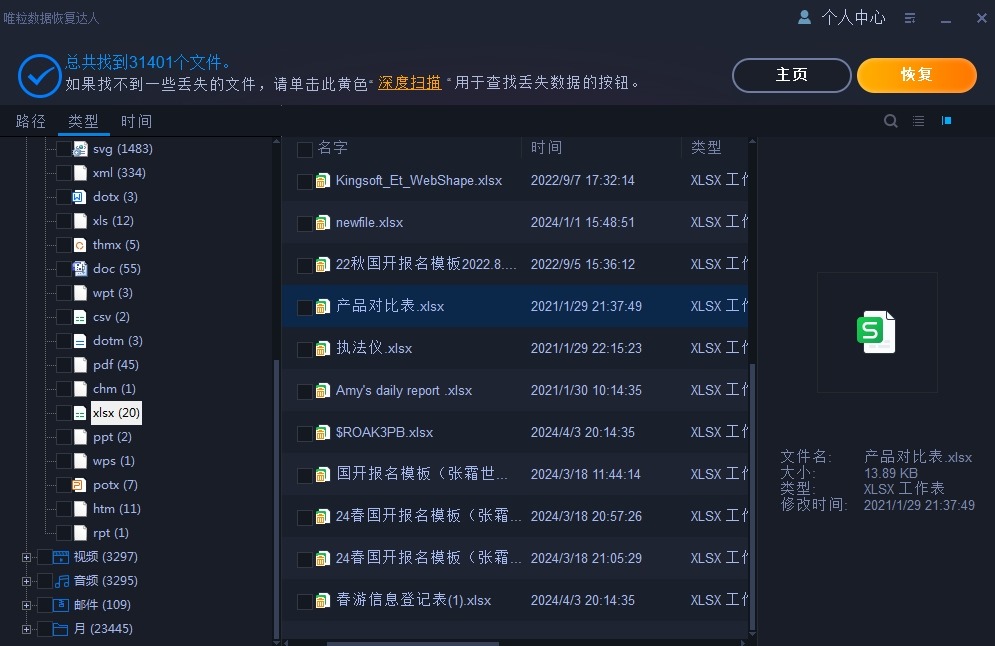Click the 视频 category film icon
Screen dimensions: 995x646
click(x=61, y=557)
